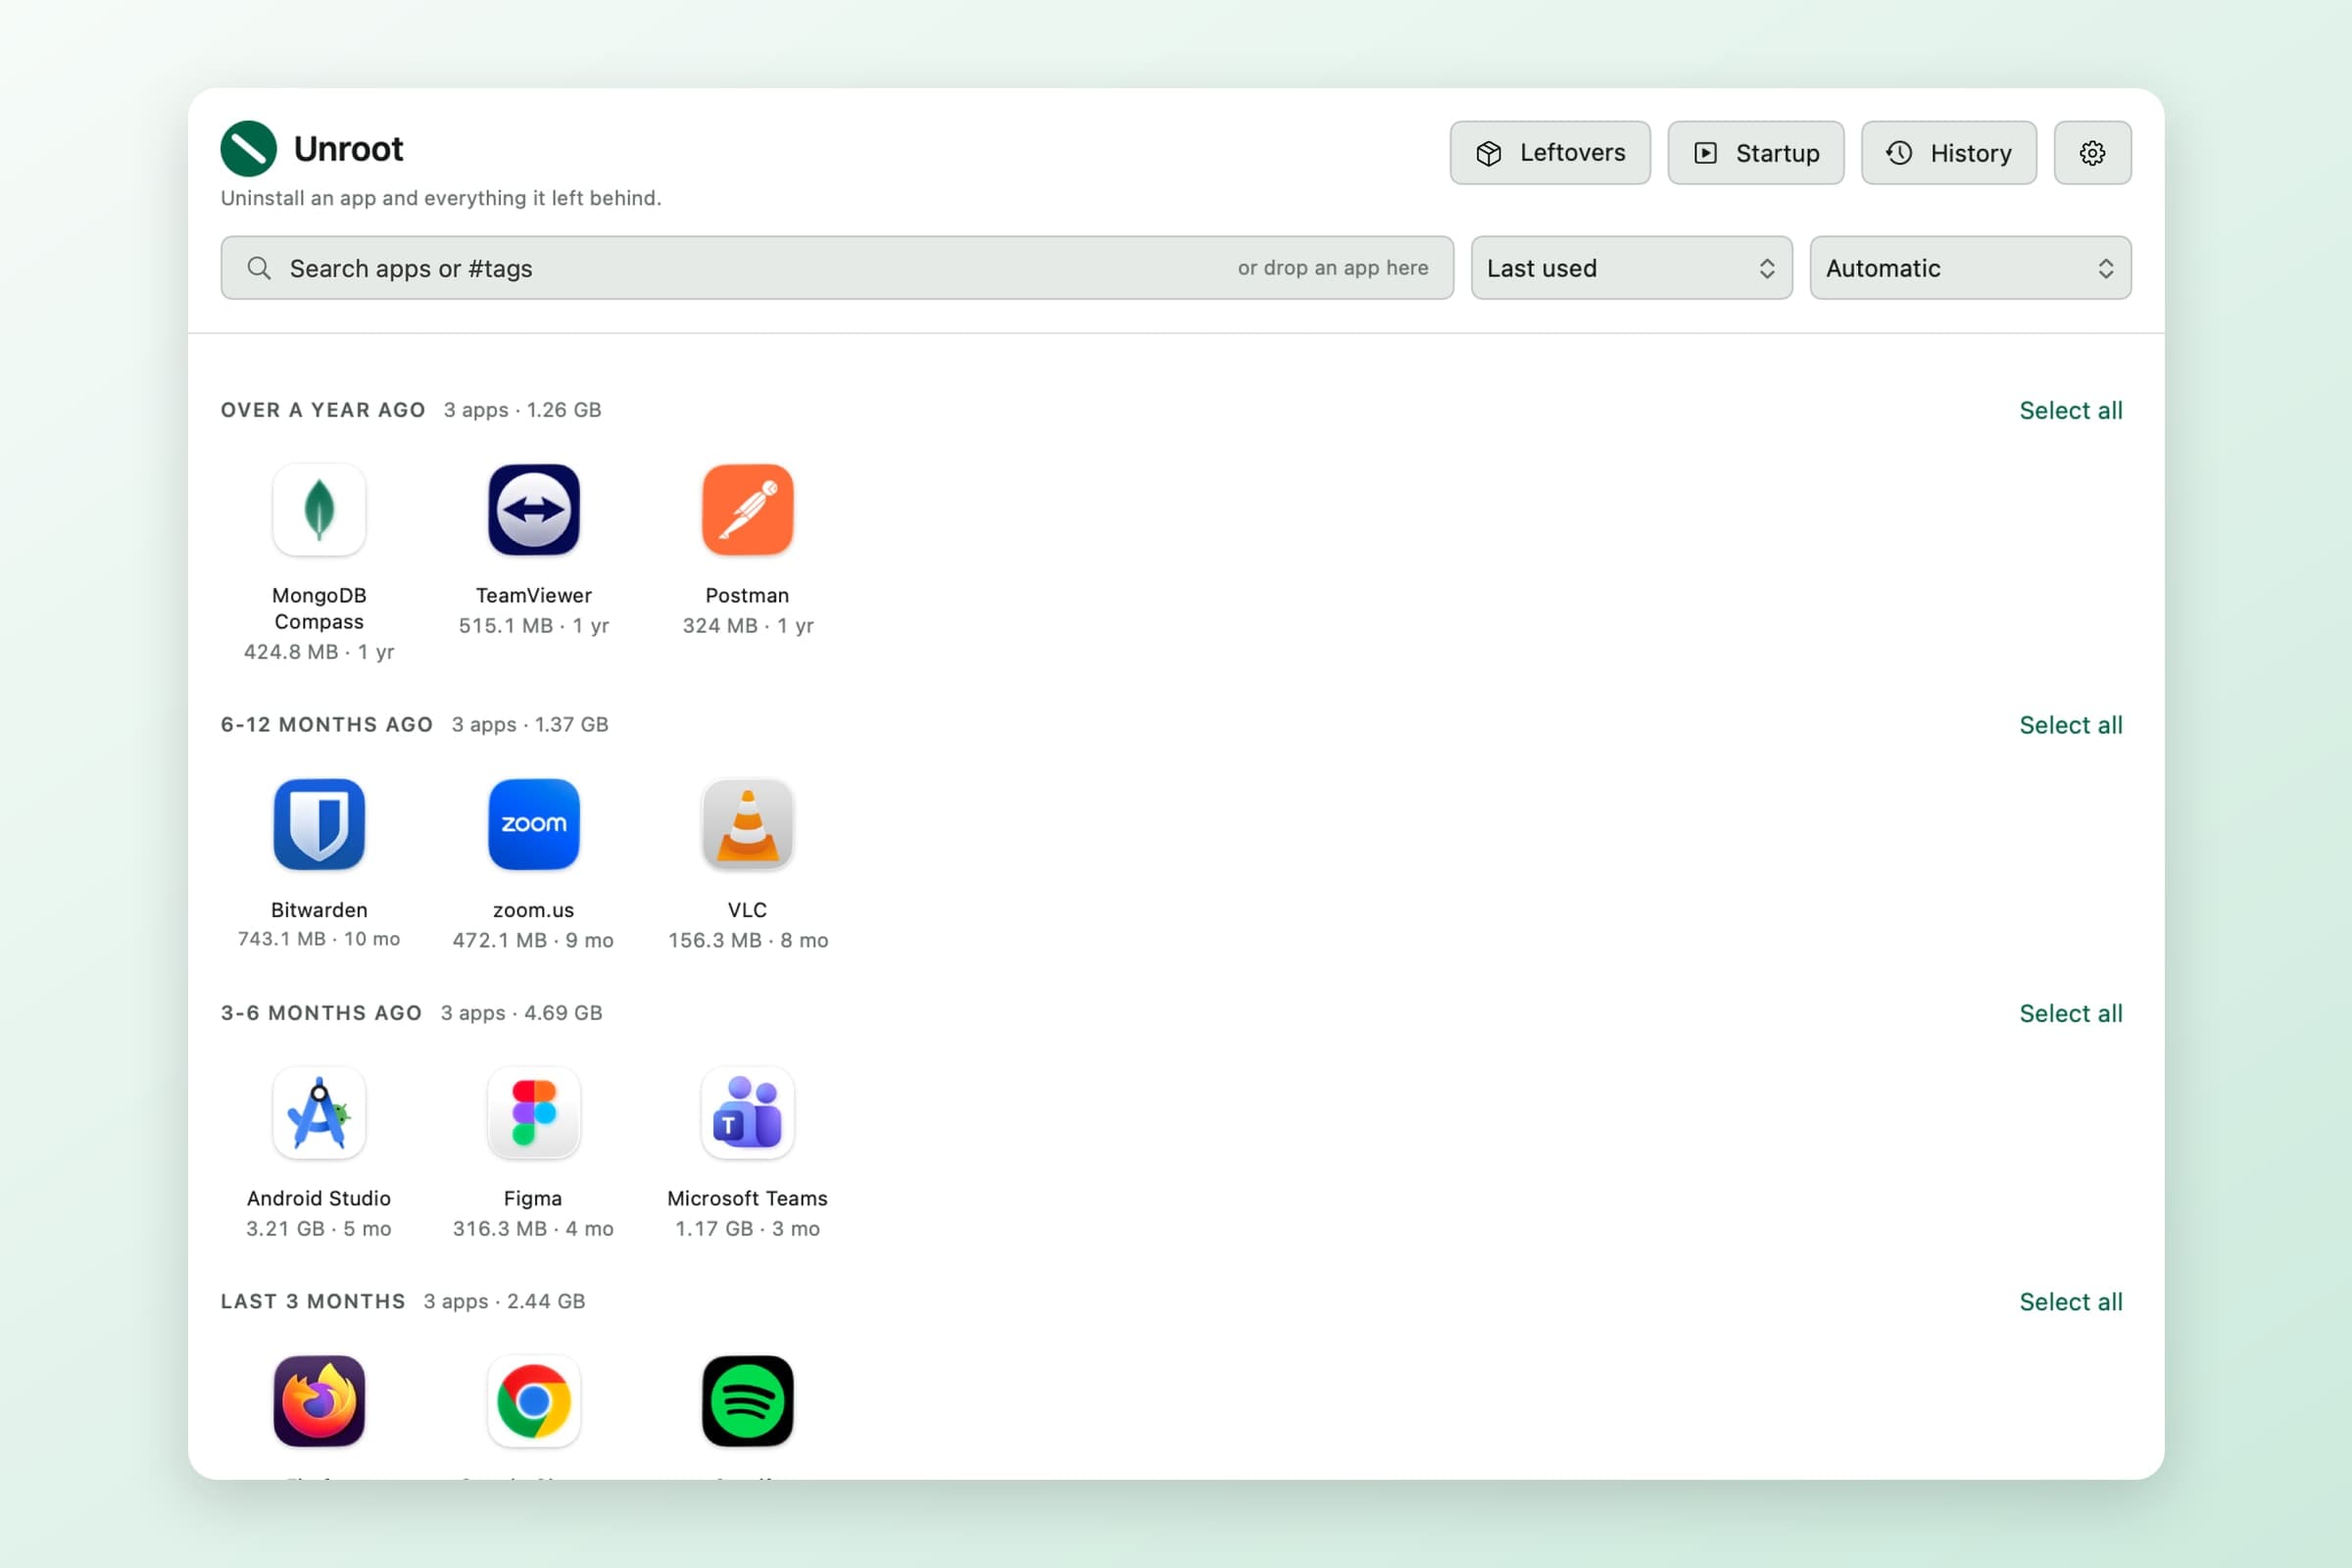Open the Startup items view
Image resolution: width=2352 pixels, height=1568 pixels.
(1755, 153)
